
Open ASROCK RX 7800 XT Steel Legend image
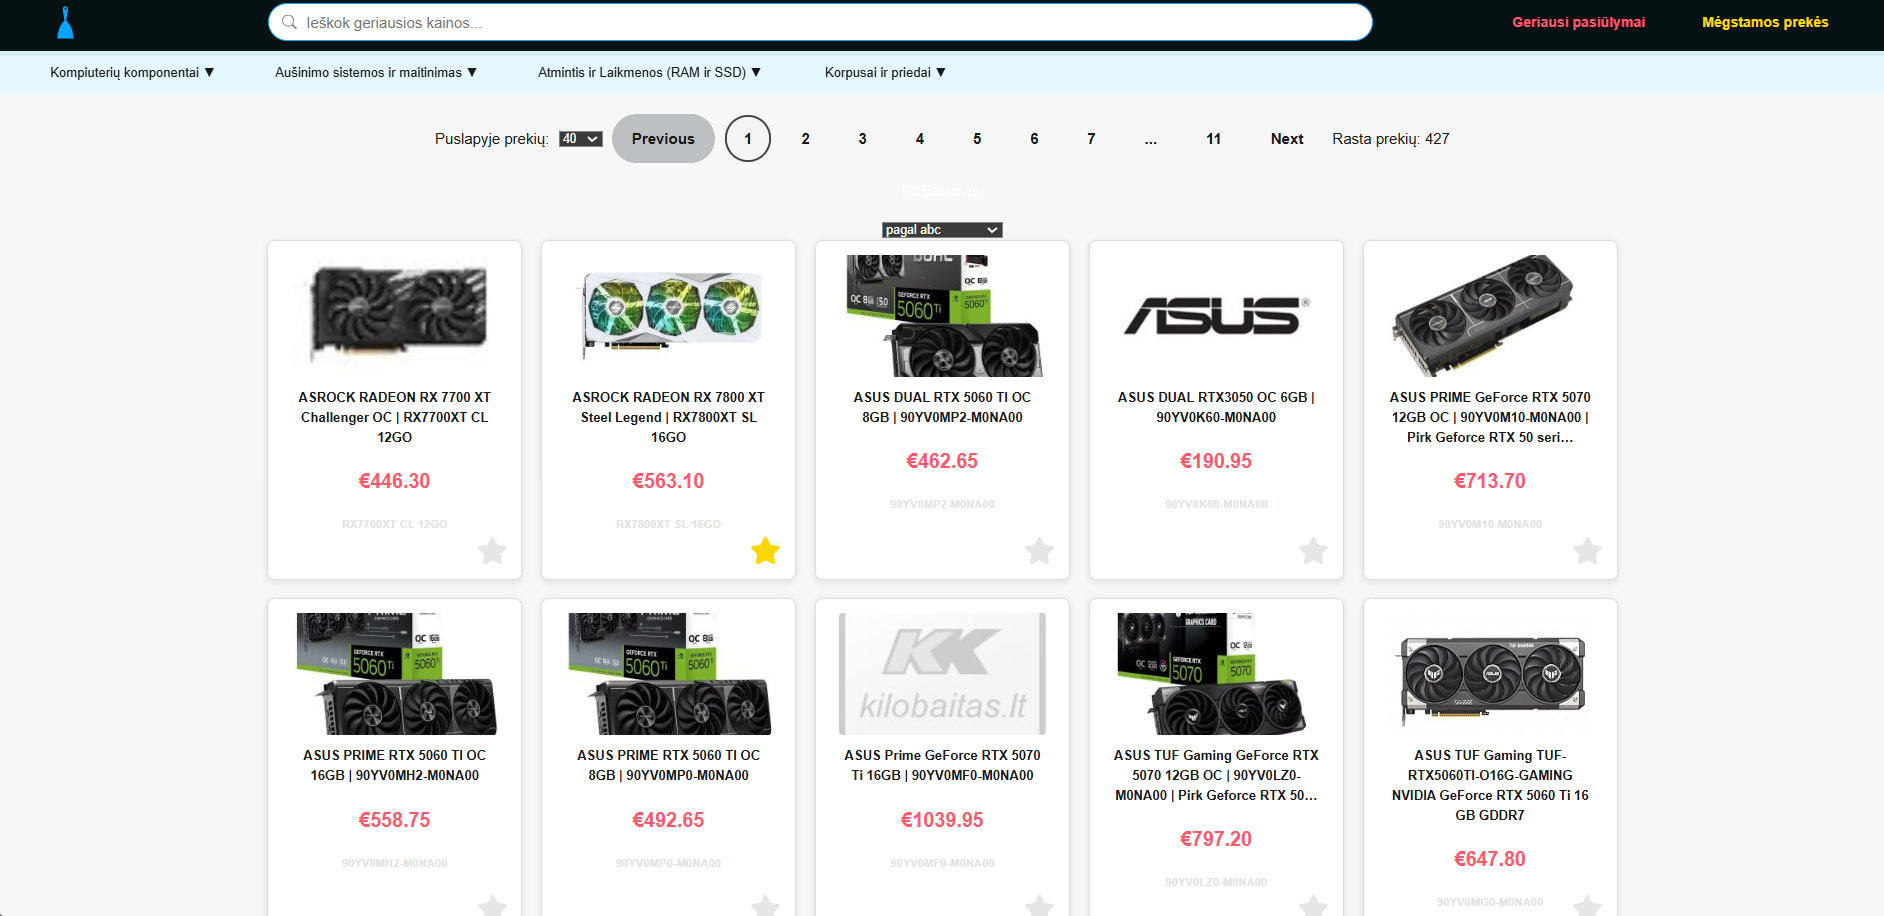[668, 316]
